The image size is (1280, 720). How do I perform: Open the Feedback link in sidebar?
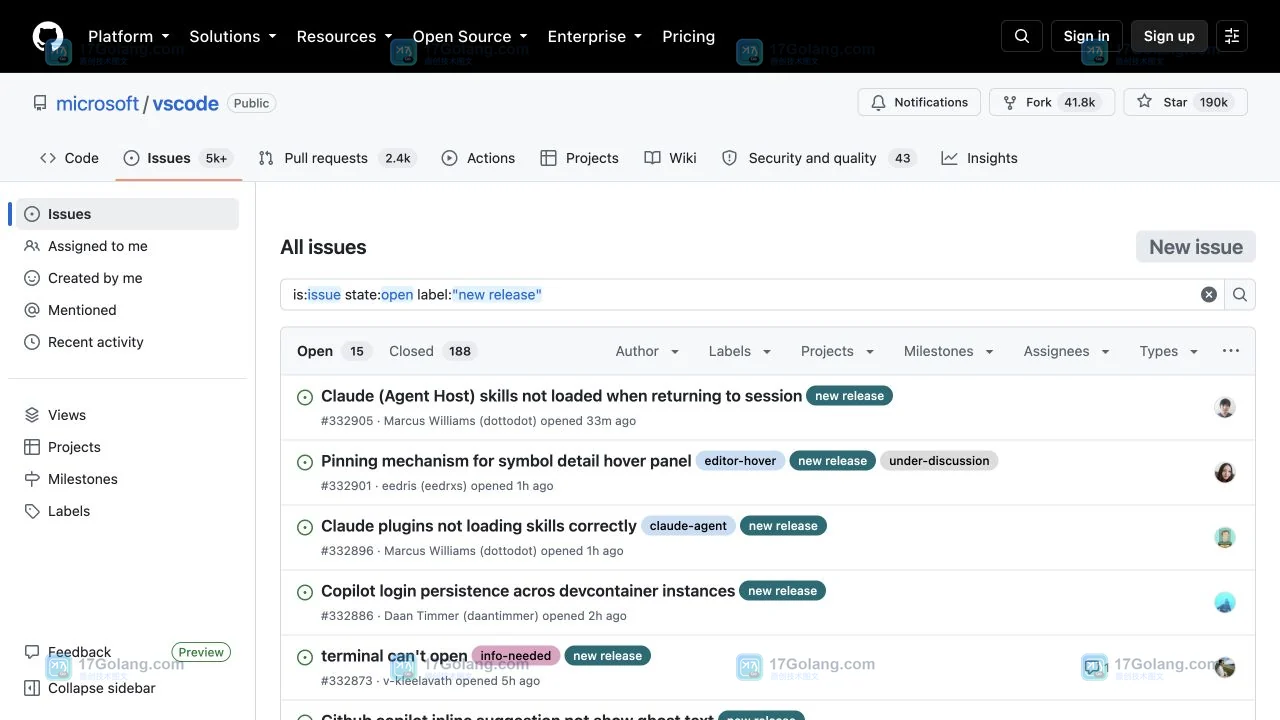point(68,652)
